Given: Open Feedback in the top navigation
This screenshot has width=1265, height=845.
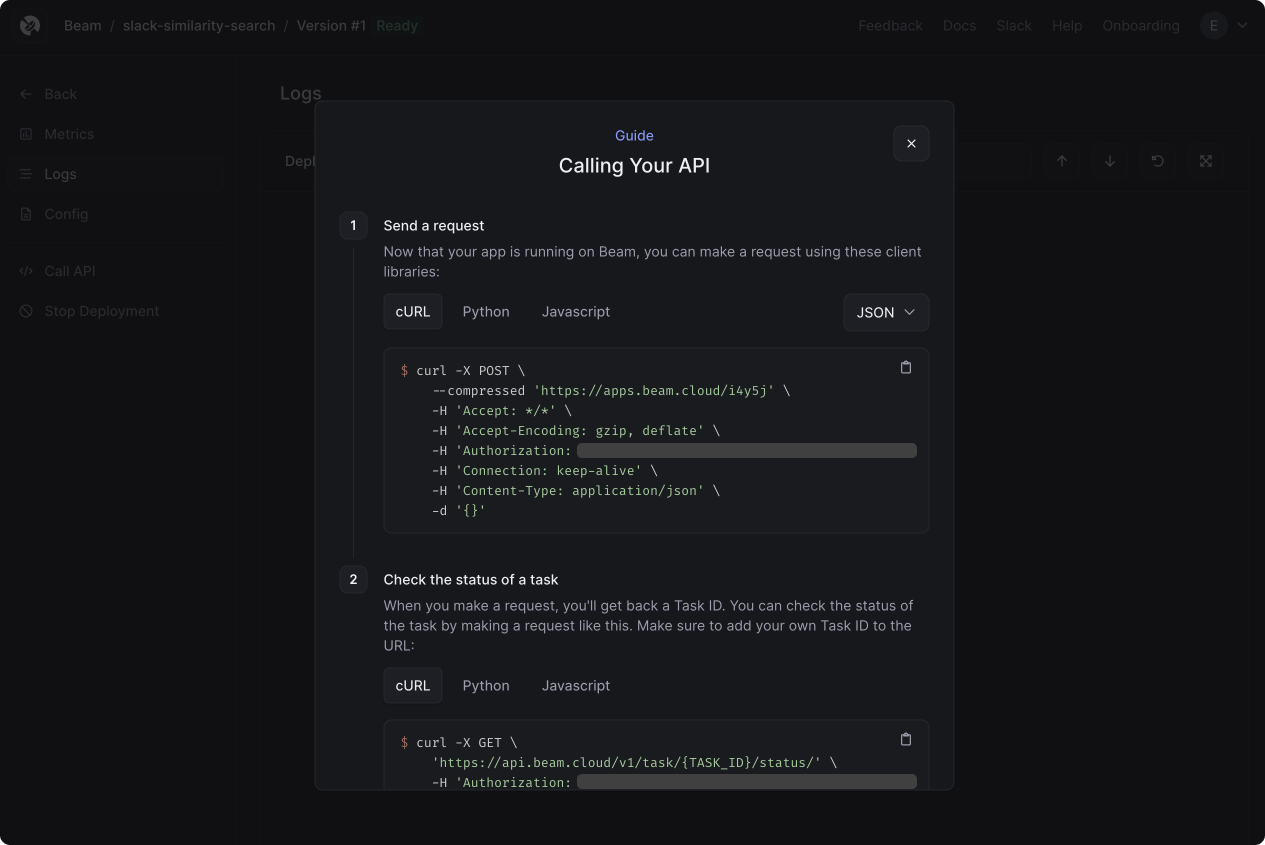Looking at the screenshot, I should pyautogui.click(x=890, y=26).
